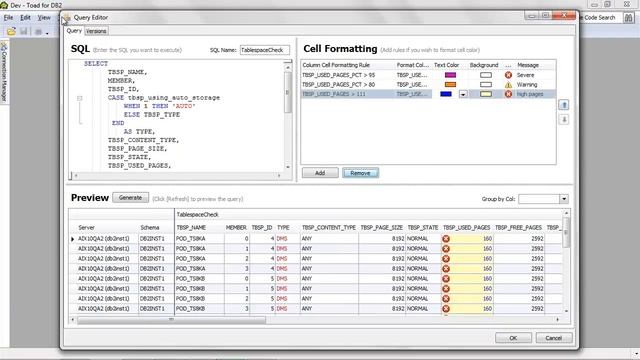Click the TBSP_CONTENT_TYPE column header
Screen dimensions: 640x360
click(329, 227)
